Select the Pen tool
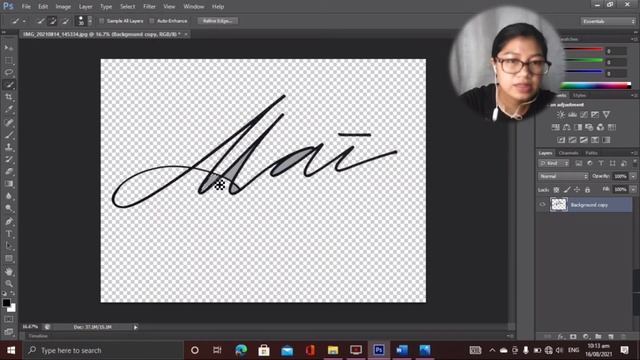The width and height of the screenshot is (640, 360). pyautogui.click(x=9, y=222)
